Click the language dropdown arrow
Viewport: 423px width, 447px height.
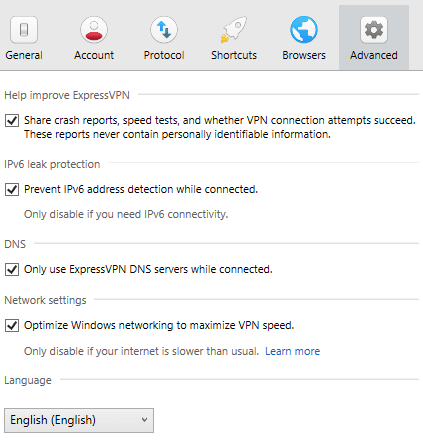144,420
